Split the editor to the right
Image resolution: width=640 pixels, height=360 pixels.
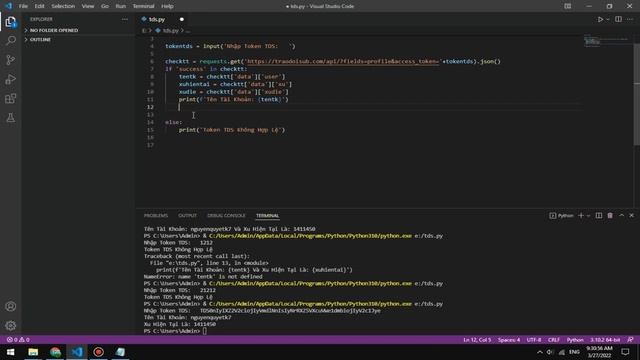[618, 19]
